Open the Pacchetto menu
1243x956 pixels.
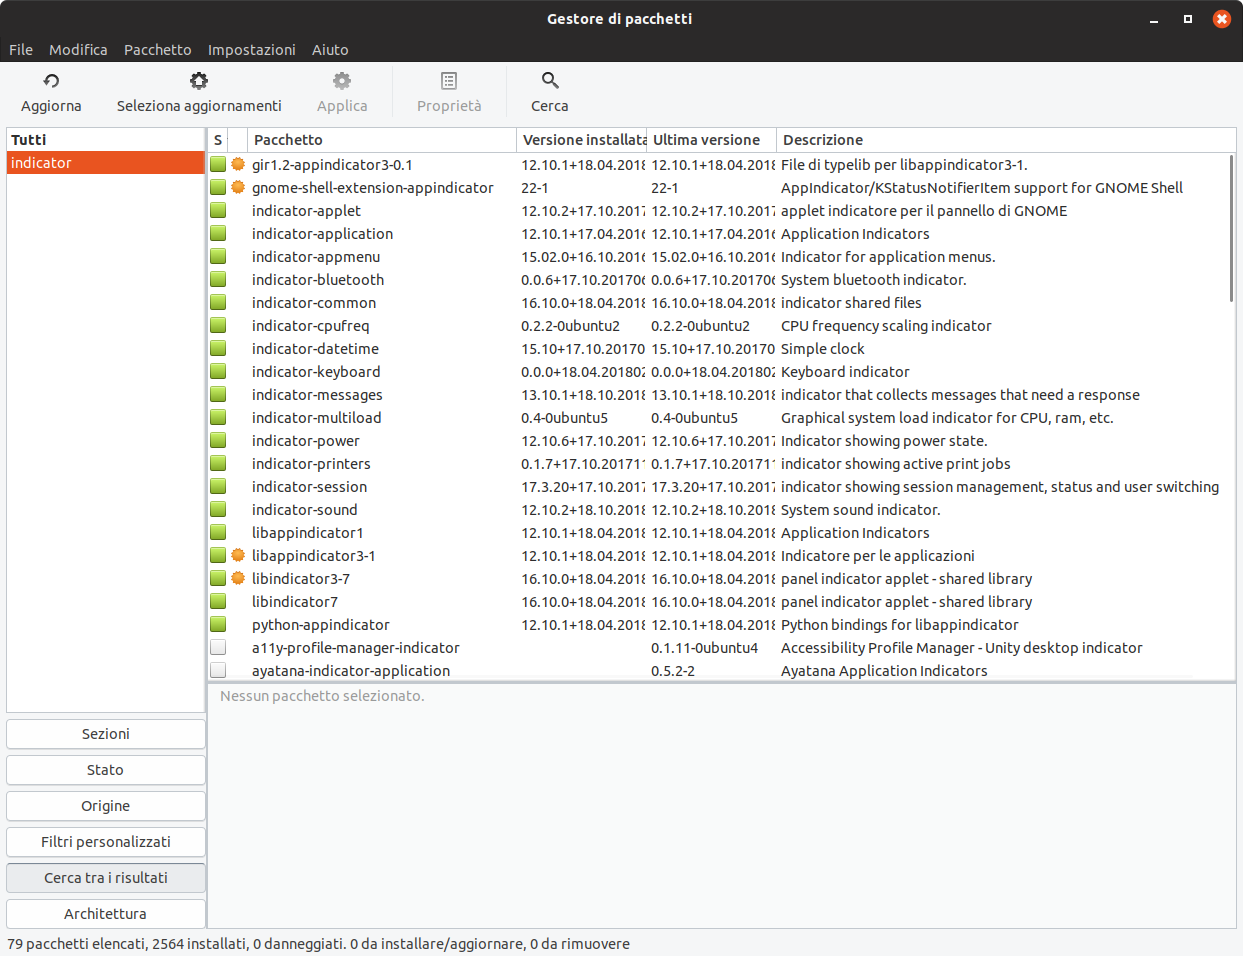[157, 49]
